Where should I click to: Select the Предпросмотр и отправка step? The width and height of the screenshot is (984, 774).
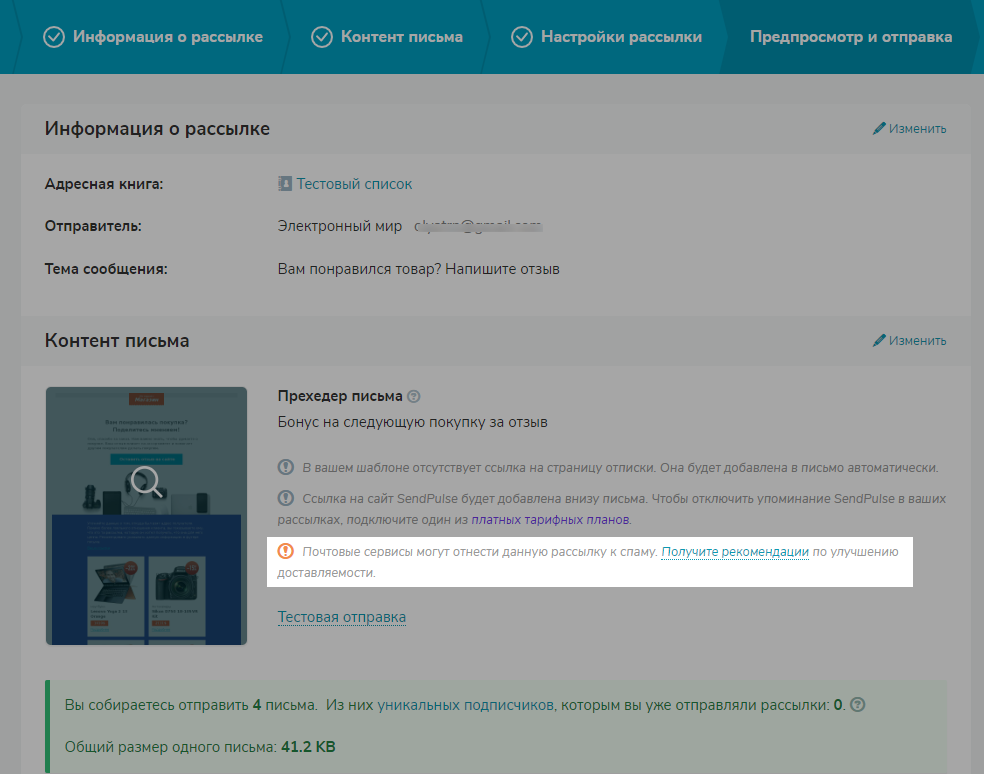coord(851,37)
